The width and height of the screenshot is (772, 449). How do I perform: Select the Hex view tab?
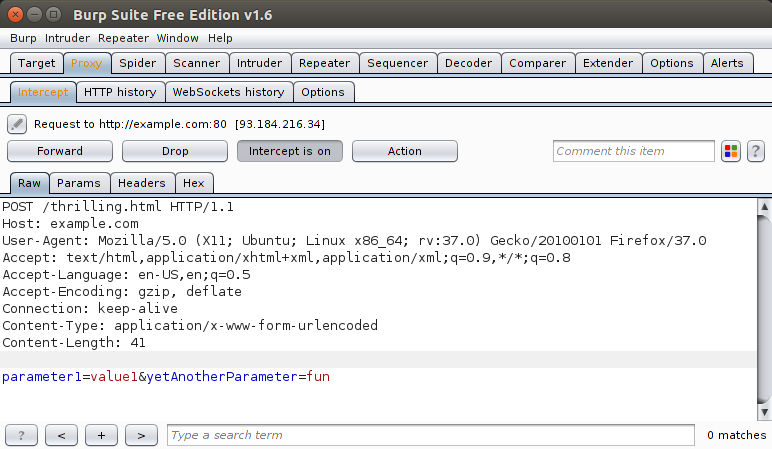(194, 183)
